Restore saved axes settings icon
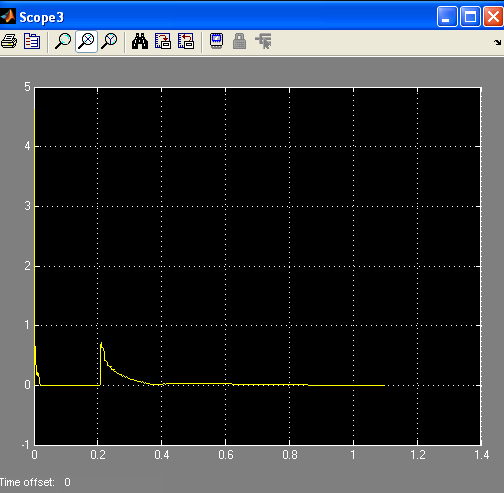 click(x=186, y=42)
